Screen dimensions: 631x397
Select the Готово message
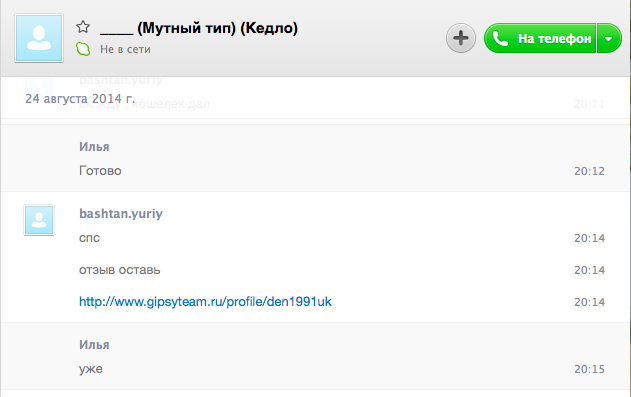click(x=100, y=171)
